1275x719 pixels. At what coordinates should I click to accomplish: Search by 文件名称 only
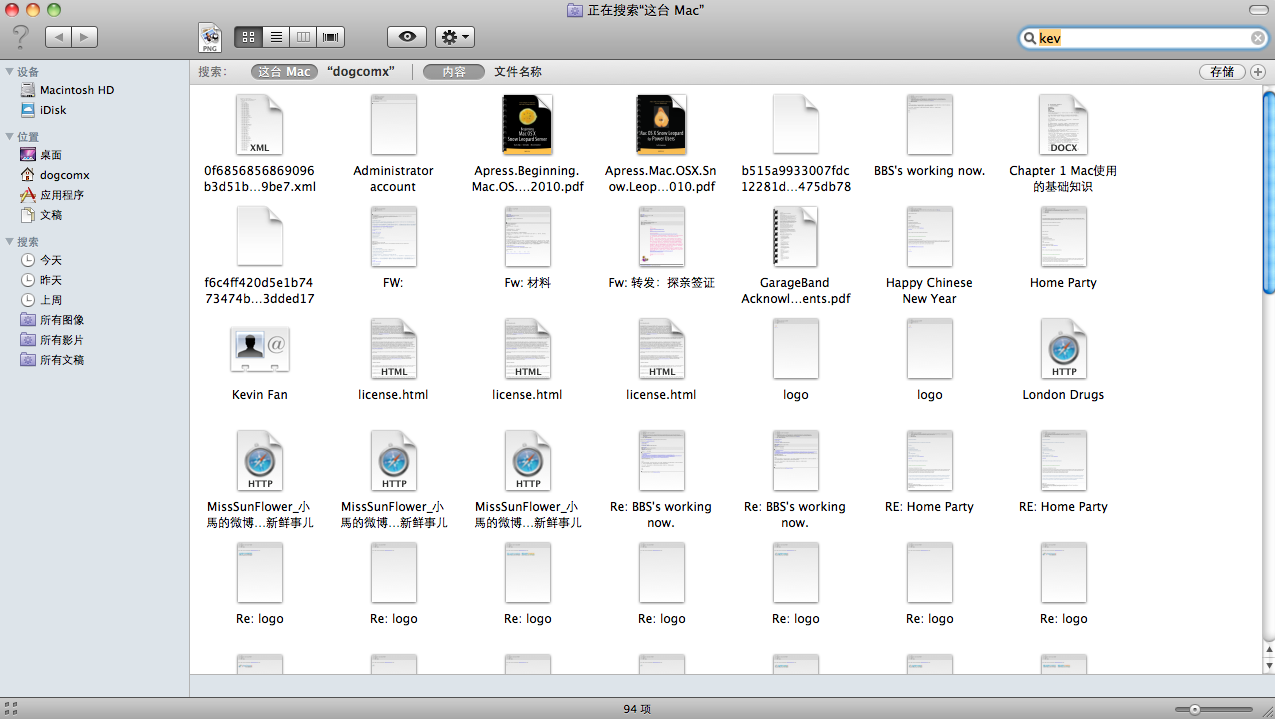[x=518, y=72]
